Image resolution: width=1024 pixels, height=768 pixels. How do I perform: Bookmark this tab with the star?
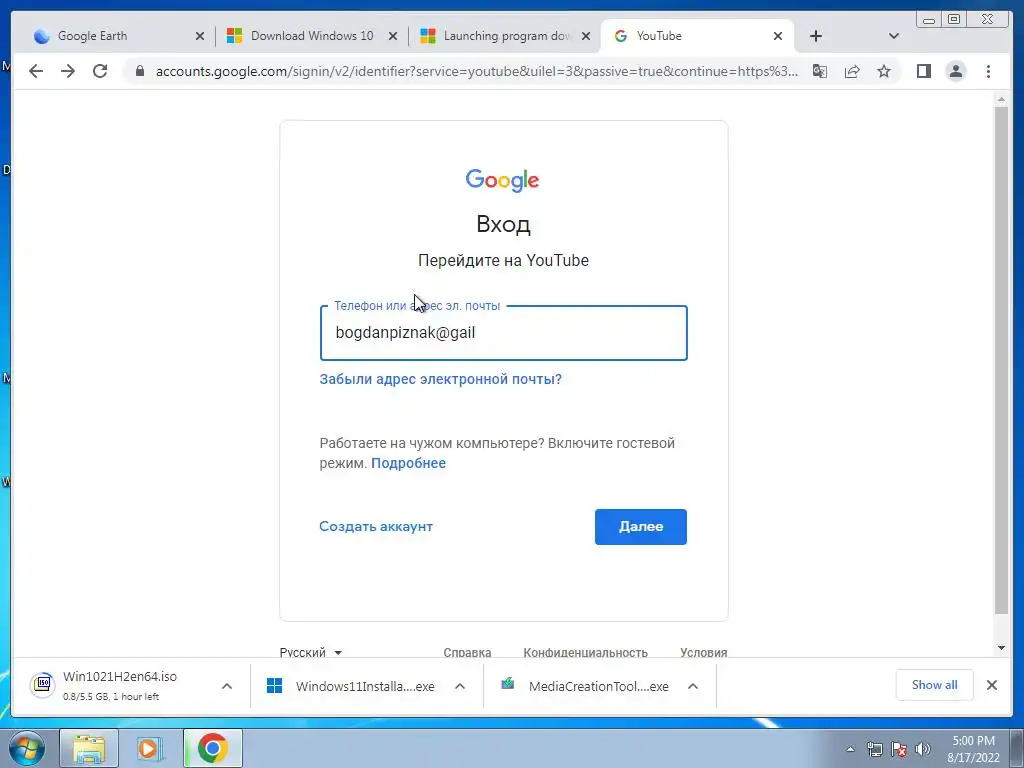[x=884, y=71]
